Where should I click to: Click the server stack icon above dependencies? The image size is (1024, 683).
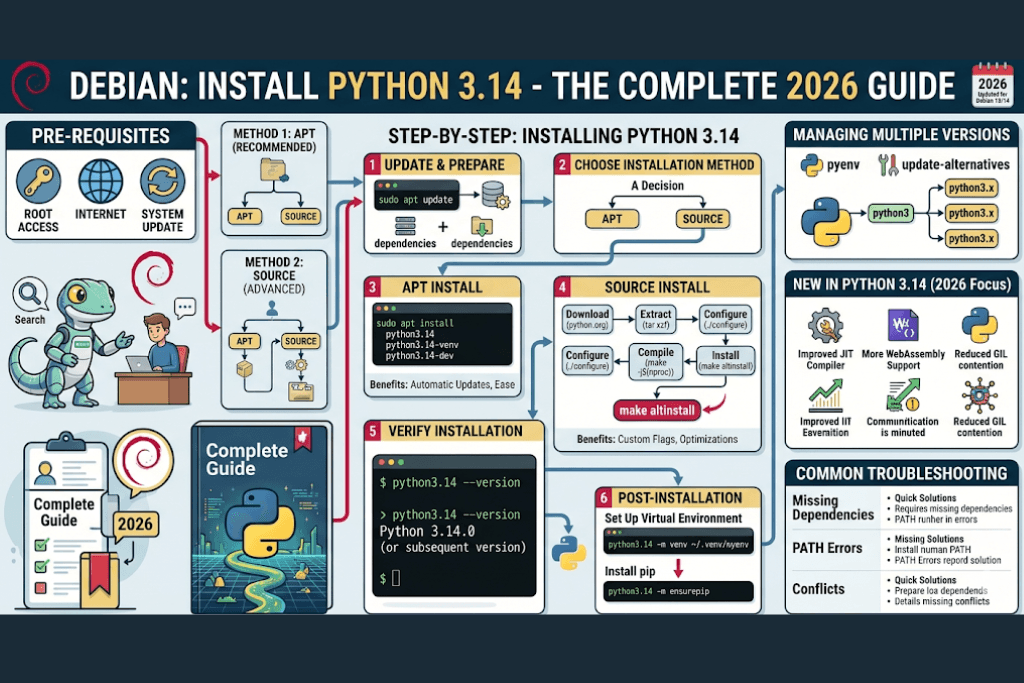click(405, 226)
